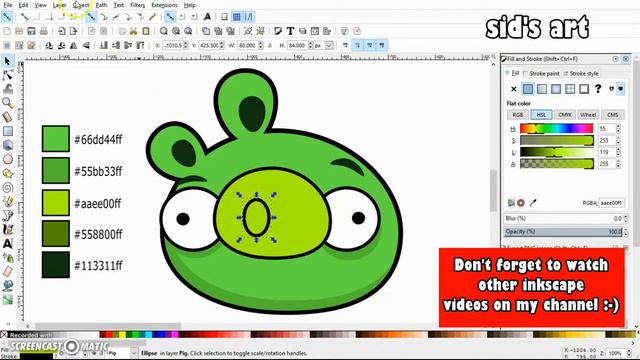Select the Gradient tool in toolbox

click(7, 300)
